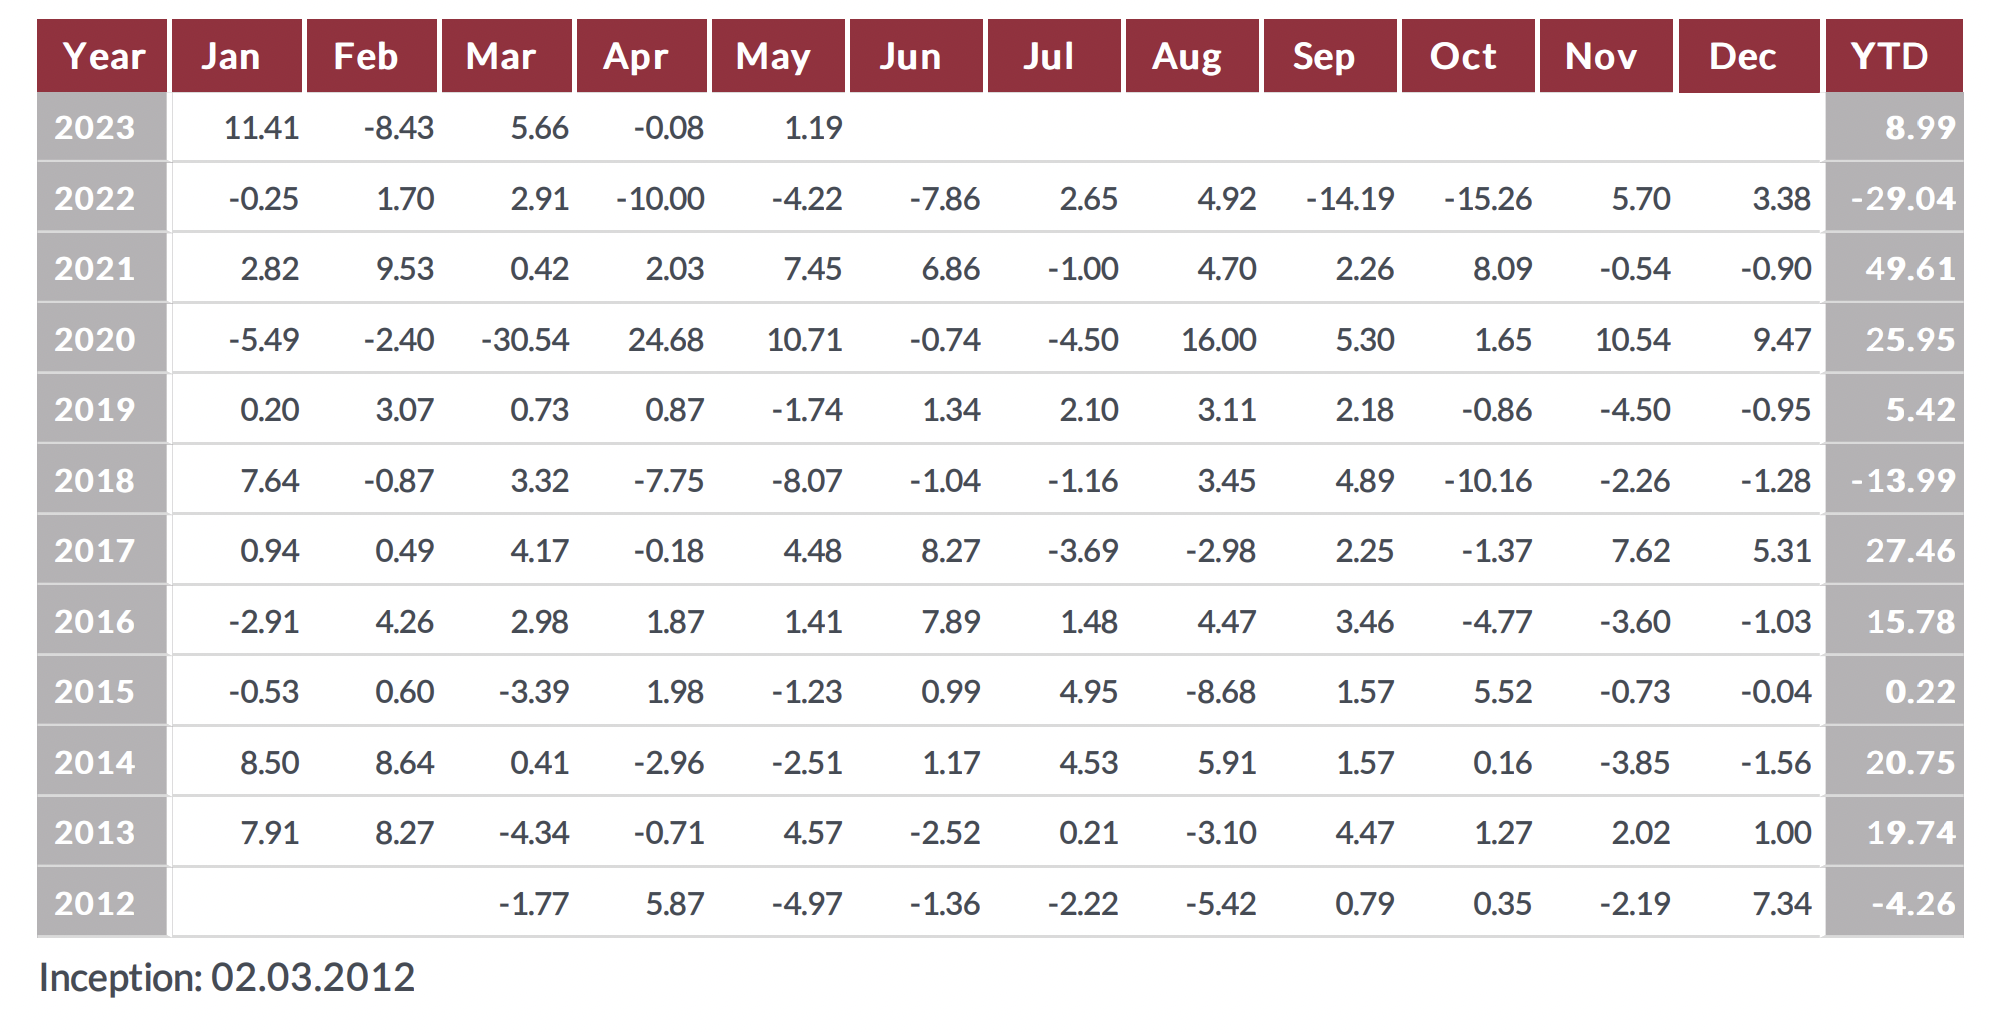This screenshot has width=1990, height=1034.
Task: Select the YTD column header
Action: pos(1890,56)
